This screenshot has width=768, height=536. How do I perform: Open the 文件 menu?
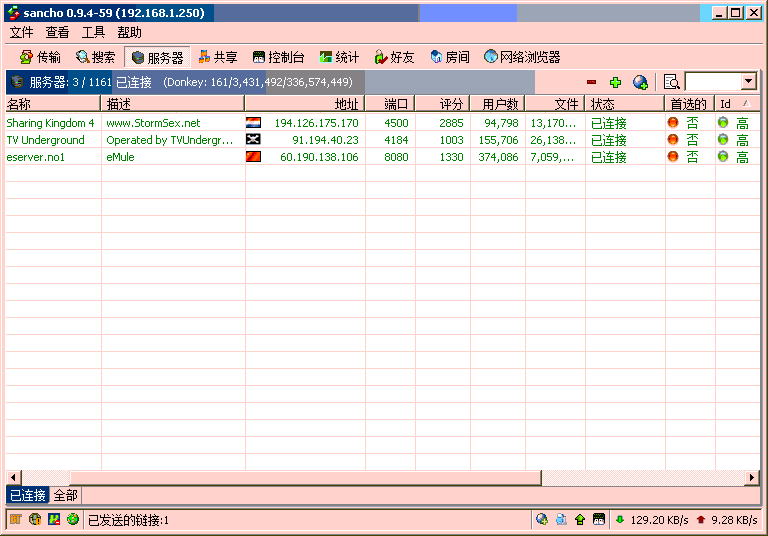click(21, 32)
